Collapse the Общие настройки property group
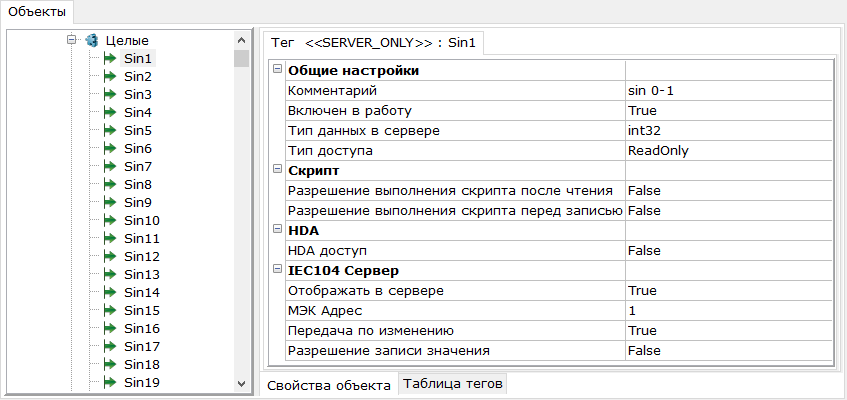The width and height of the screenshot is (847, 400). coord(278,69)
